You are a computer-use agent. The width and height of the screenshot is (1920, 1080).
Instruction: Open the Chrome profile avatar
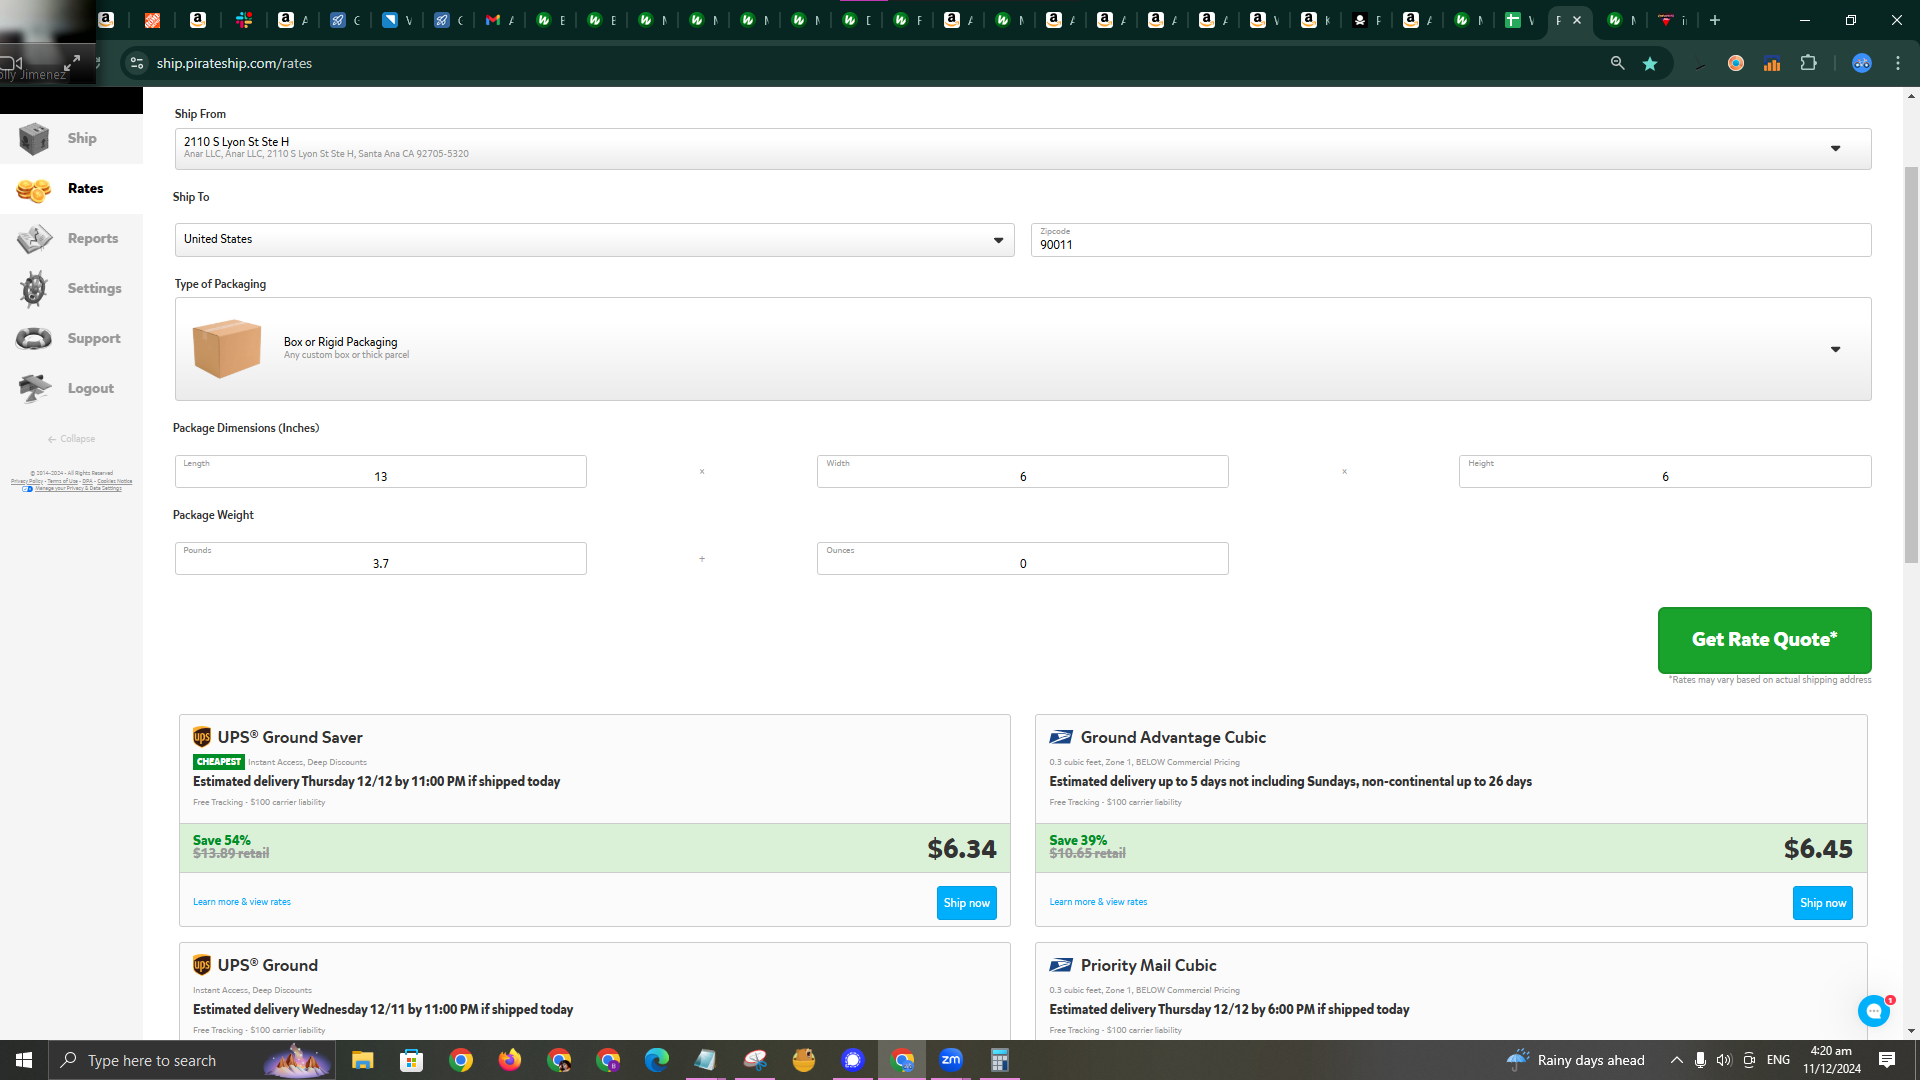click(x=1861, y=64)
